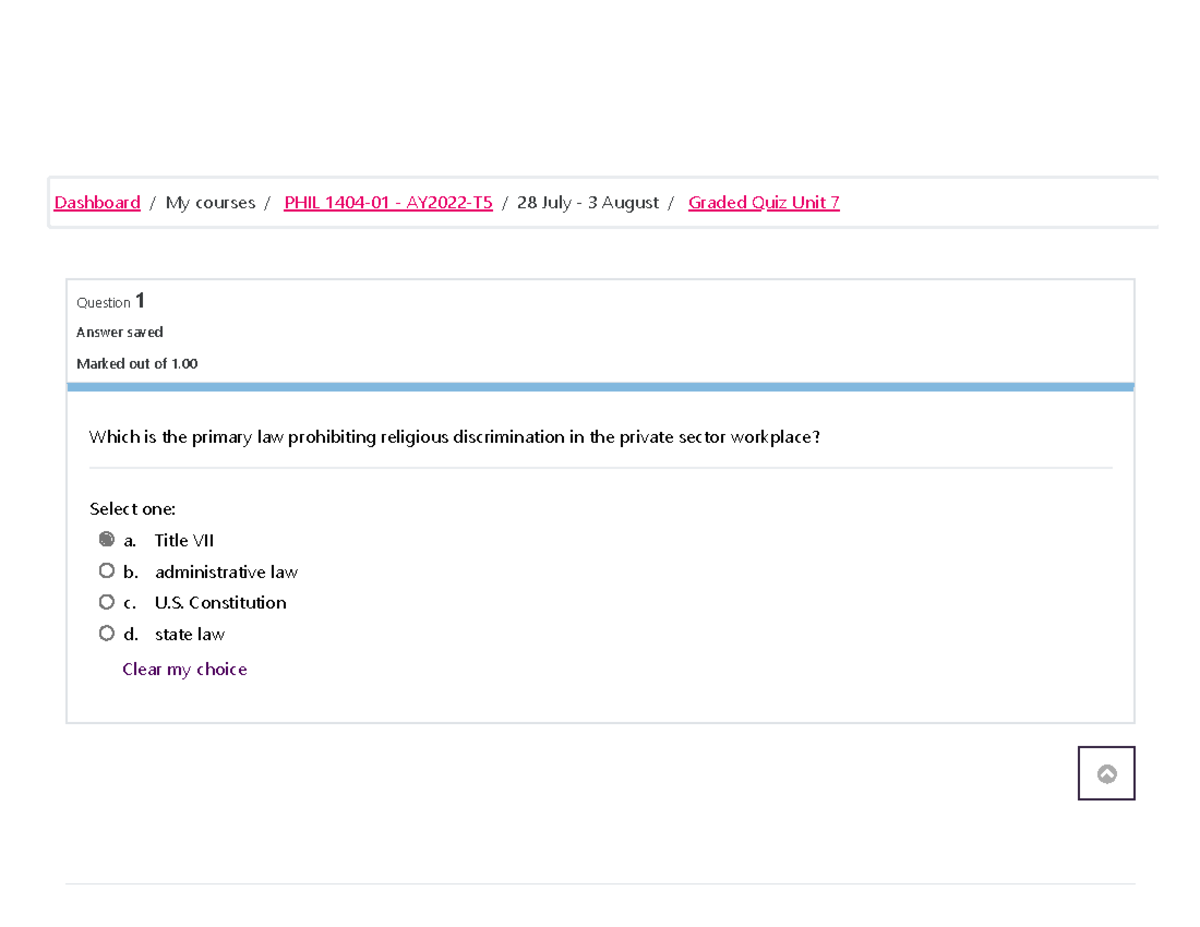Screen dimensions: 1200x927
Task: Pick radio button for option c
Action: [x=107, y=602]
